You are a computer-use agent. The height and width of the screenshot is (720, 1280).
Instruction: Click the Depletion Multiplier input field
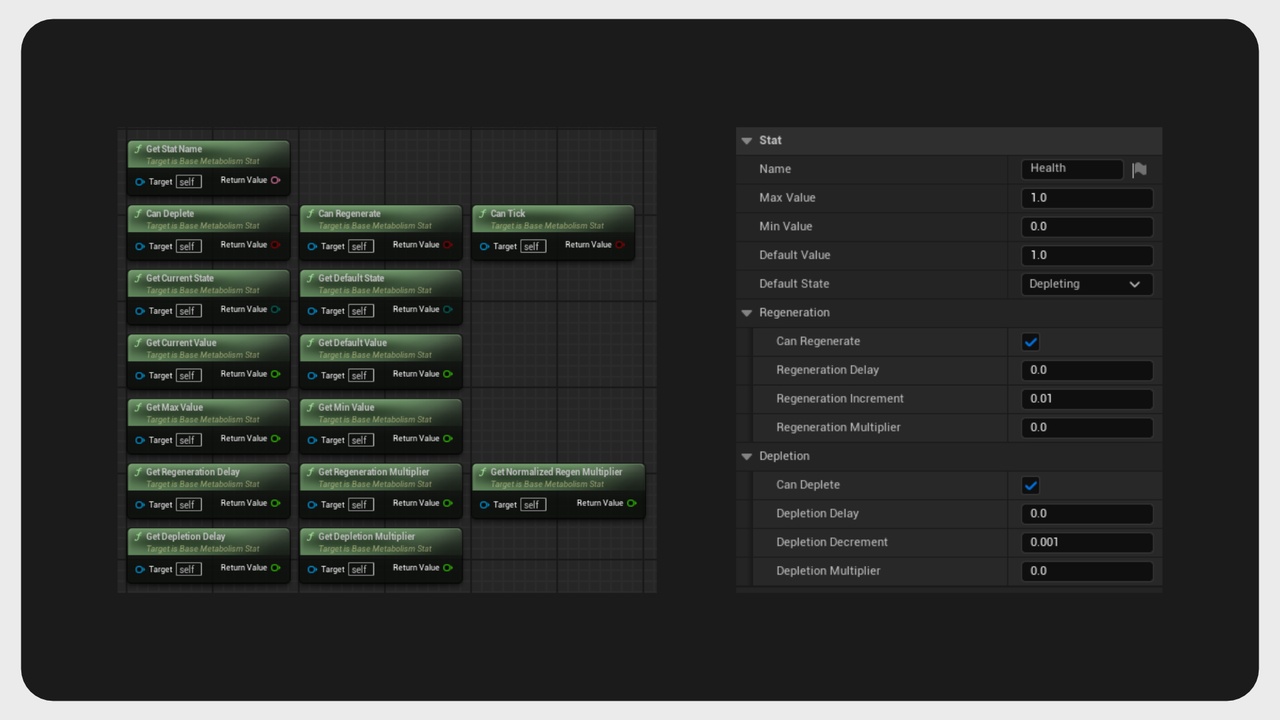pyautogui.click(x=1087, y=571)
